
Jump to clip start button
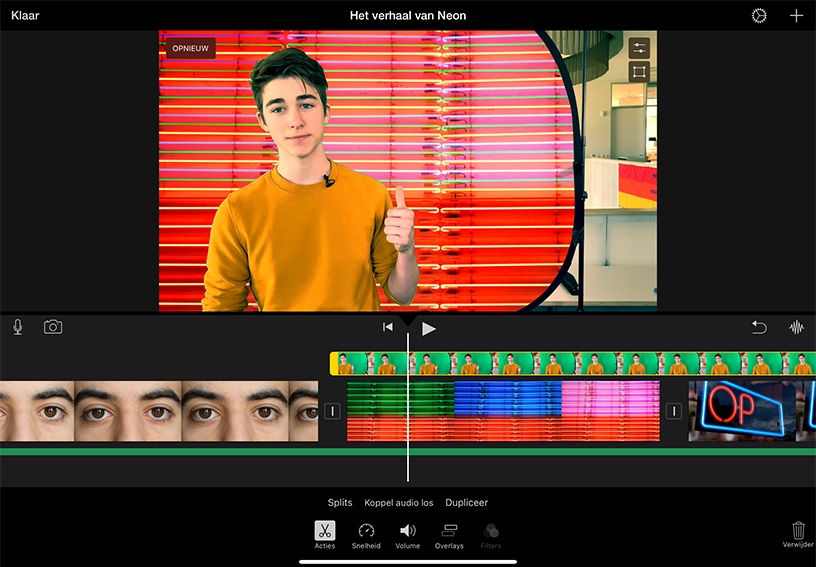tap(388, 327)
